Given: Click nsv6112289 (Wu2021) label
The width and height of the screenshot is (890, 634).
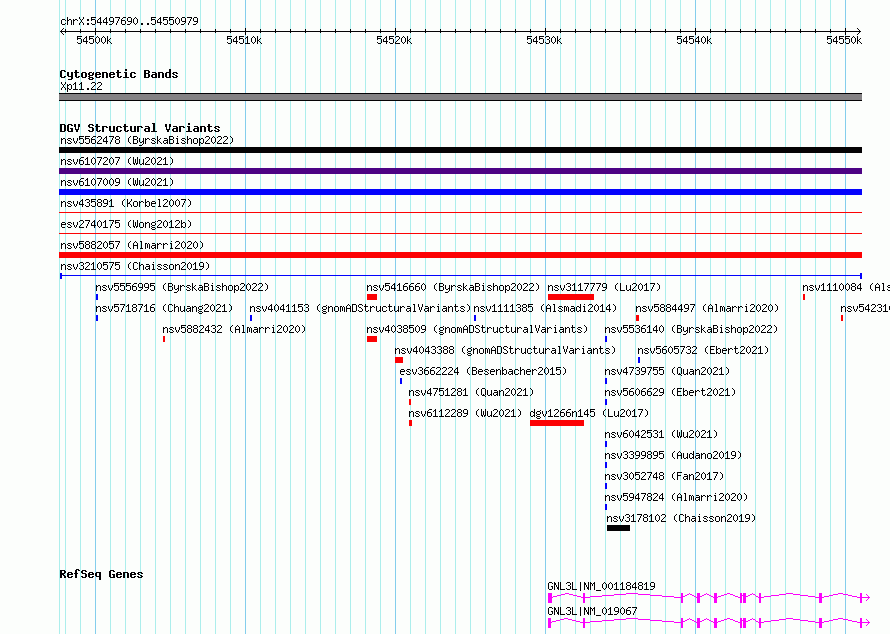Looking at the screenshot, I should coord(465,413).
